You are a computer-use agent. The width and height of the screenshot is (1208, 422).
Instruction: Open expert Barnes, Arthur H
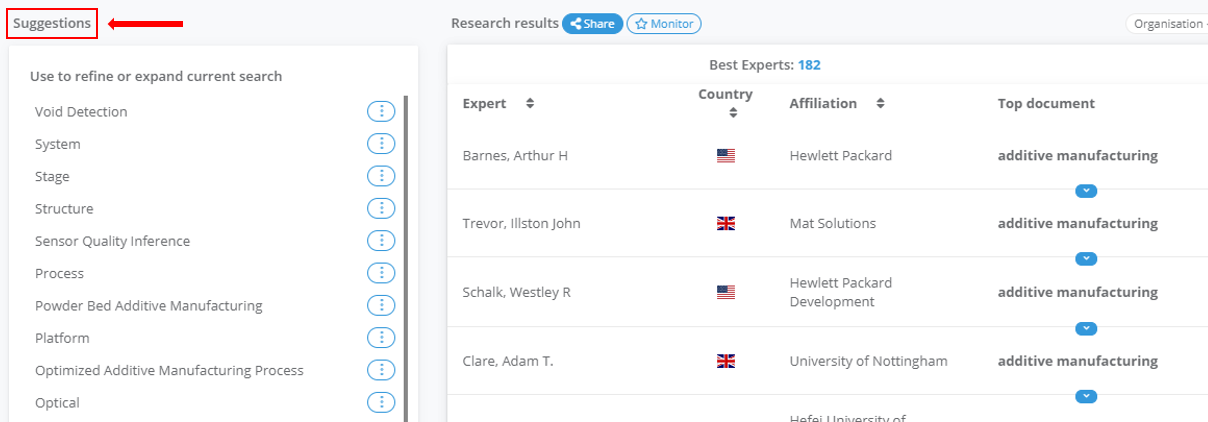515,156
